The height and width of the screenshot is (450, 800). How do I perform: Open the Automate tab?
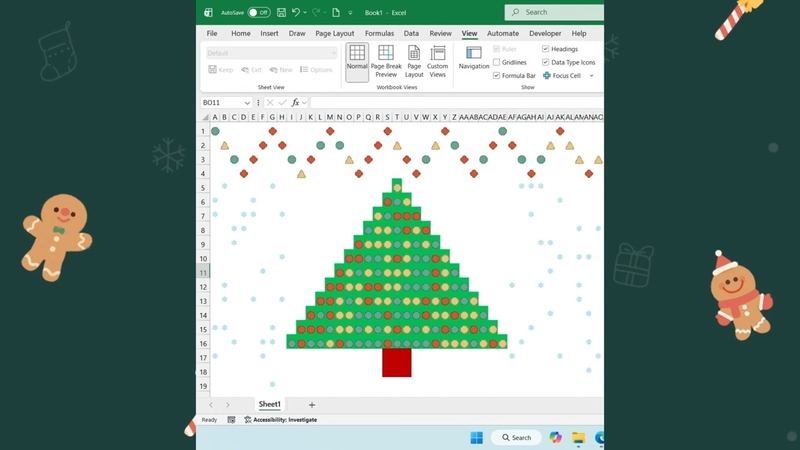[x=503, y=33]
